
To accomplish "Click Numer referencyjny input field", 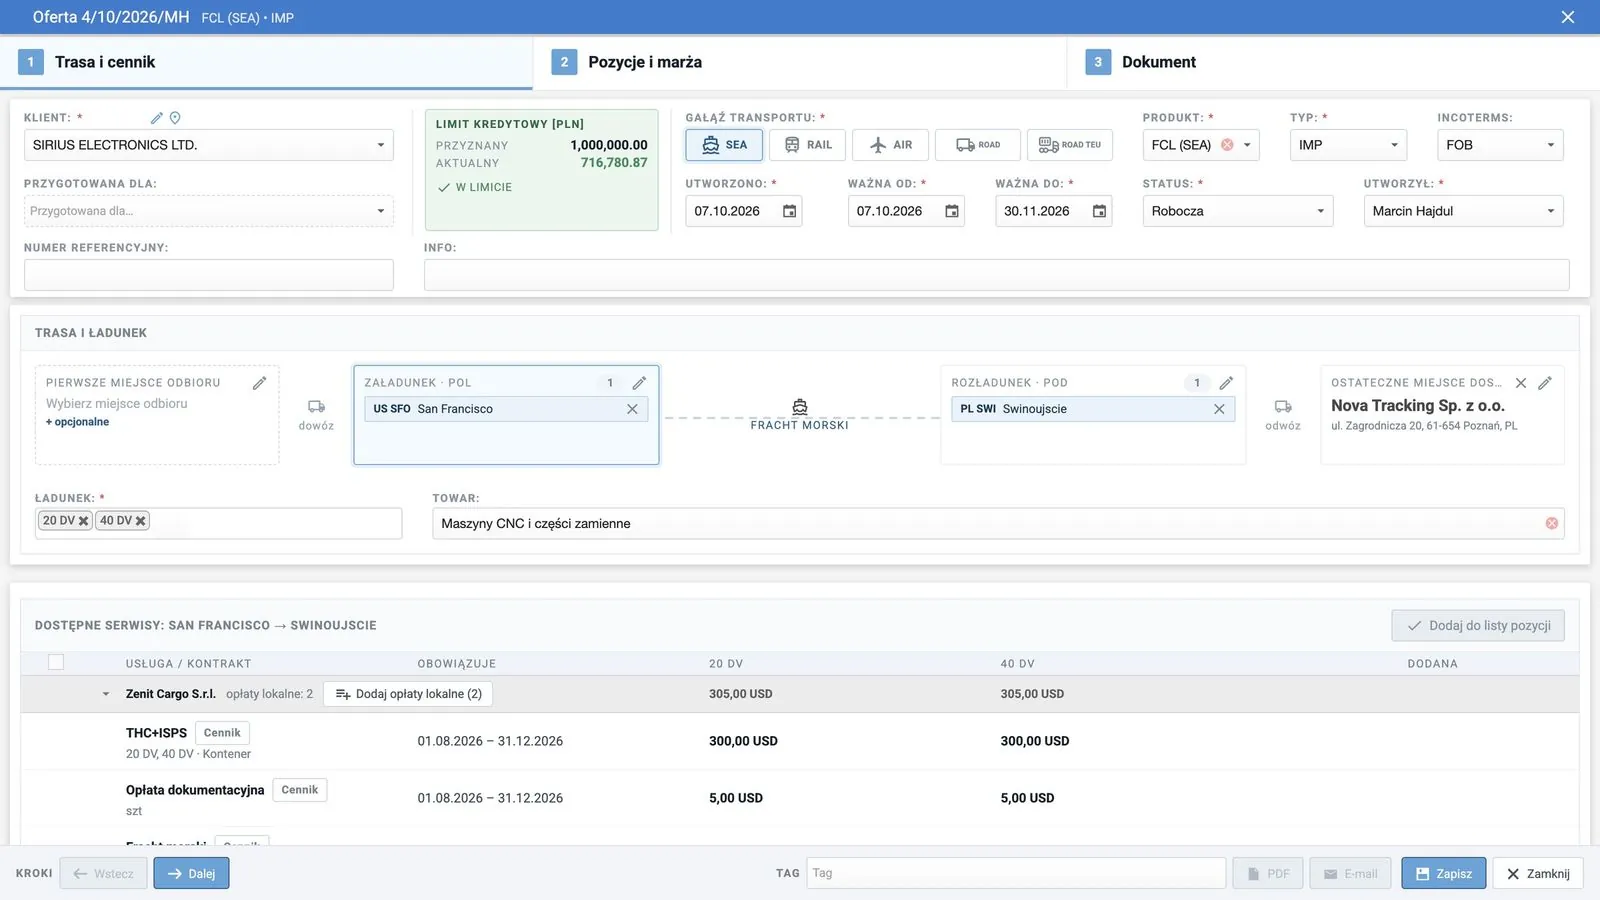I will click(x=208, y=275).
